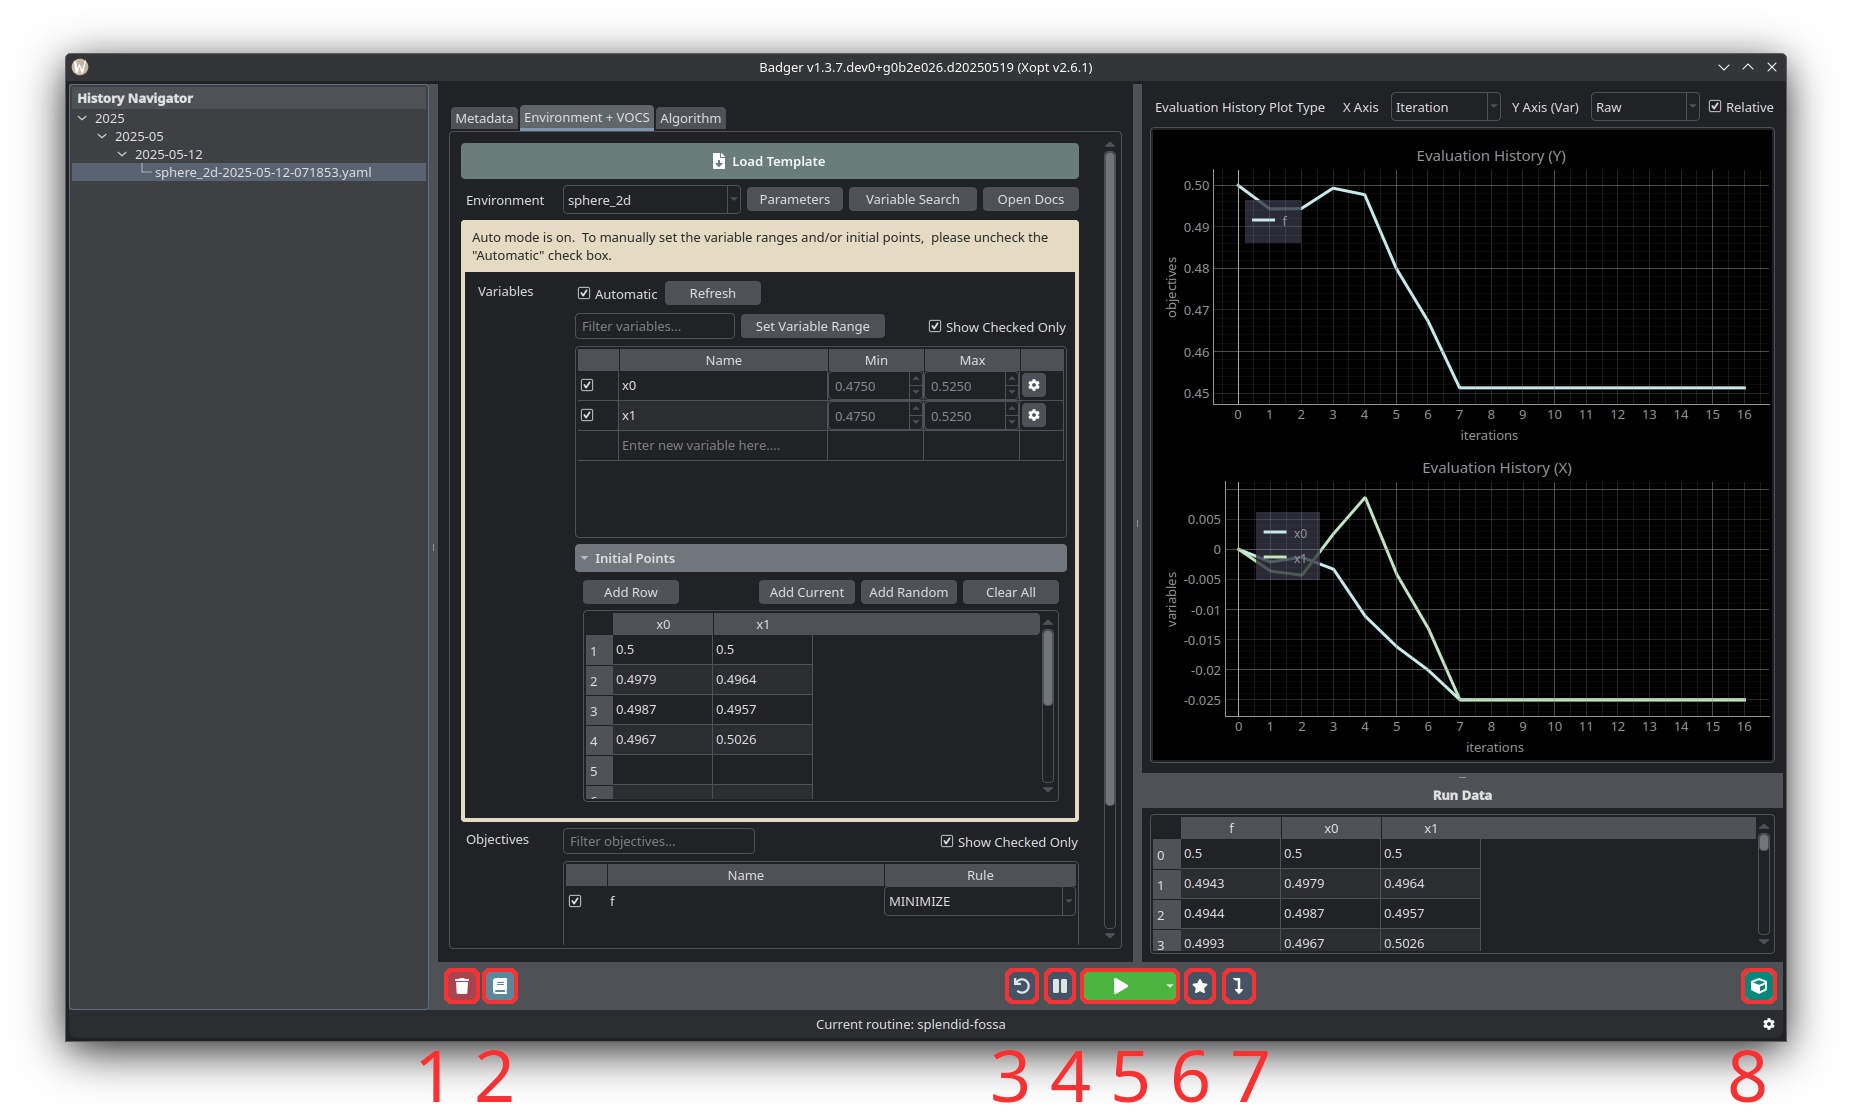Screen dimensions: 1852x1119
Task: Click the x0 legend entry in X plot
Action: (x=1286, y=533)
